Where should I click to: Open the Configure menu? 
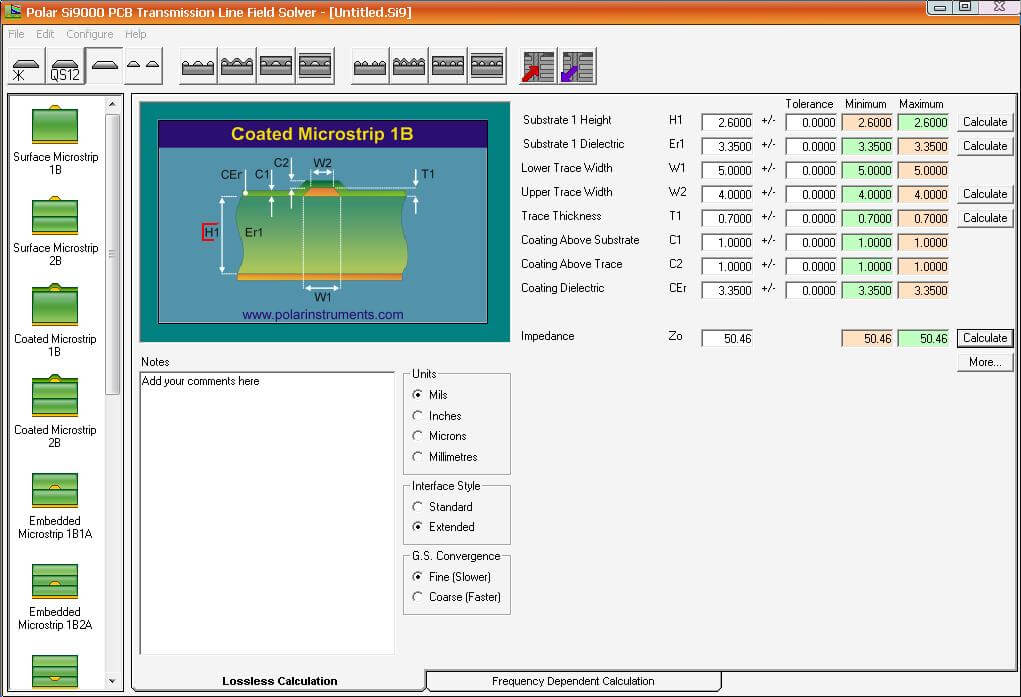point(89,33)
